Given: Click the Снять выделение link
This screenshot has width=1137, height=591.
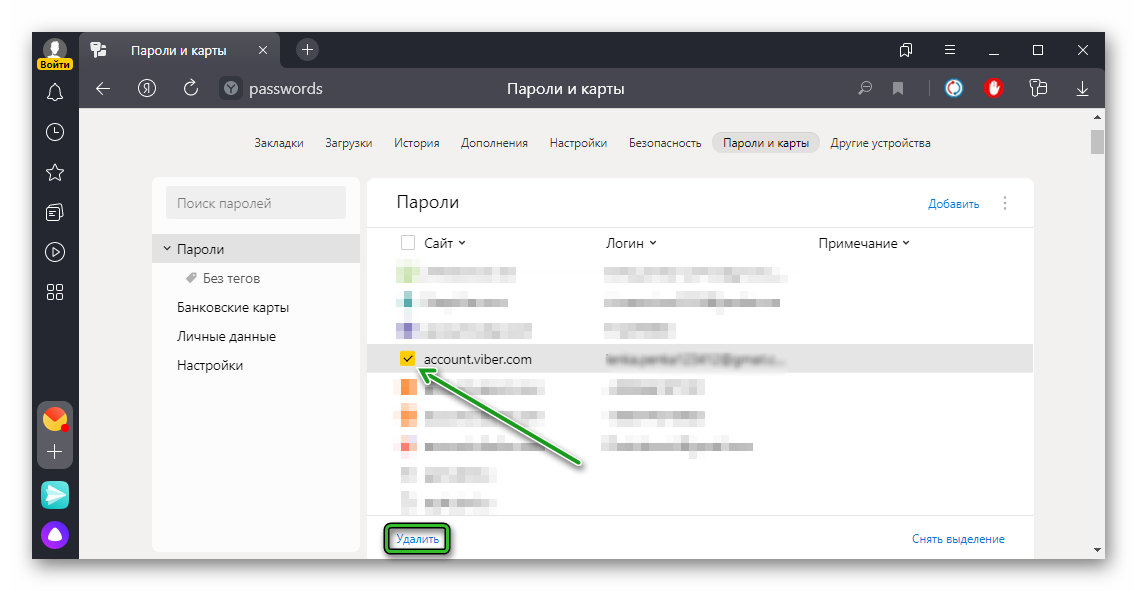Looking at the screenshot, I should [x=958, y=539].
